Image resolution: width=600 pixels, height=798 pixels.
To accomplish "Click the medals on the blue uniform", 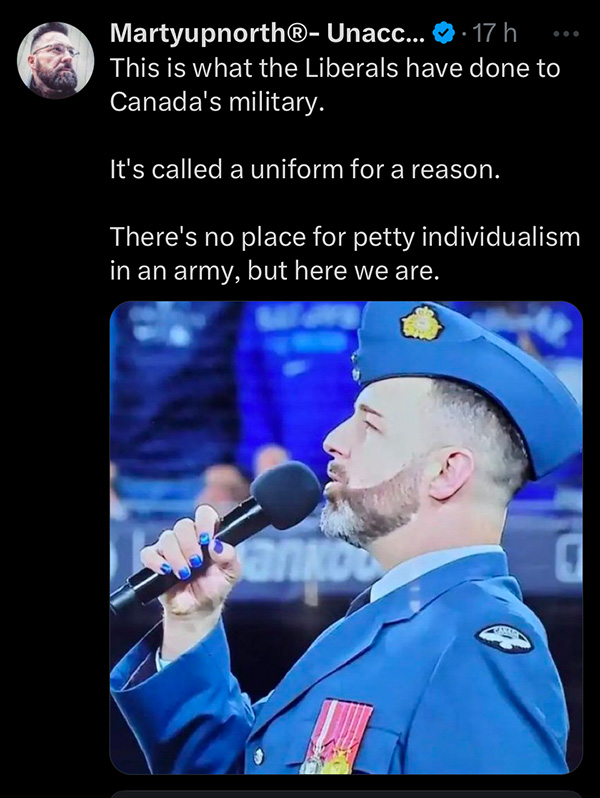I will click(337, 737).
